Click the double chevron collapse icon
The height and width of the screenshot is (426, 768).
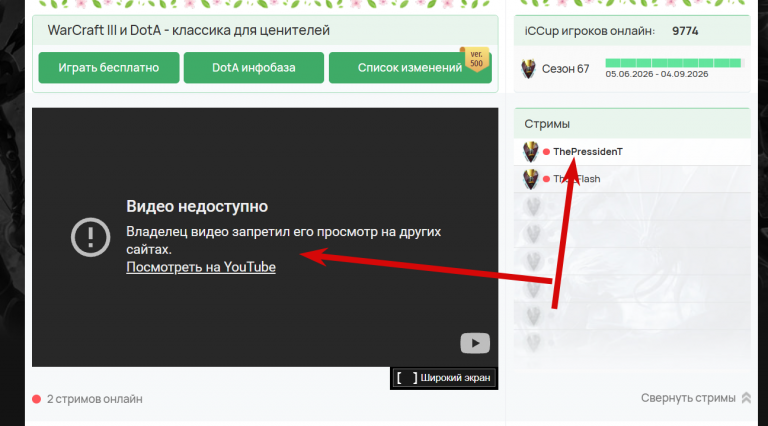click(746, 398)
